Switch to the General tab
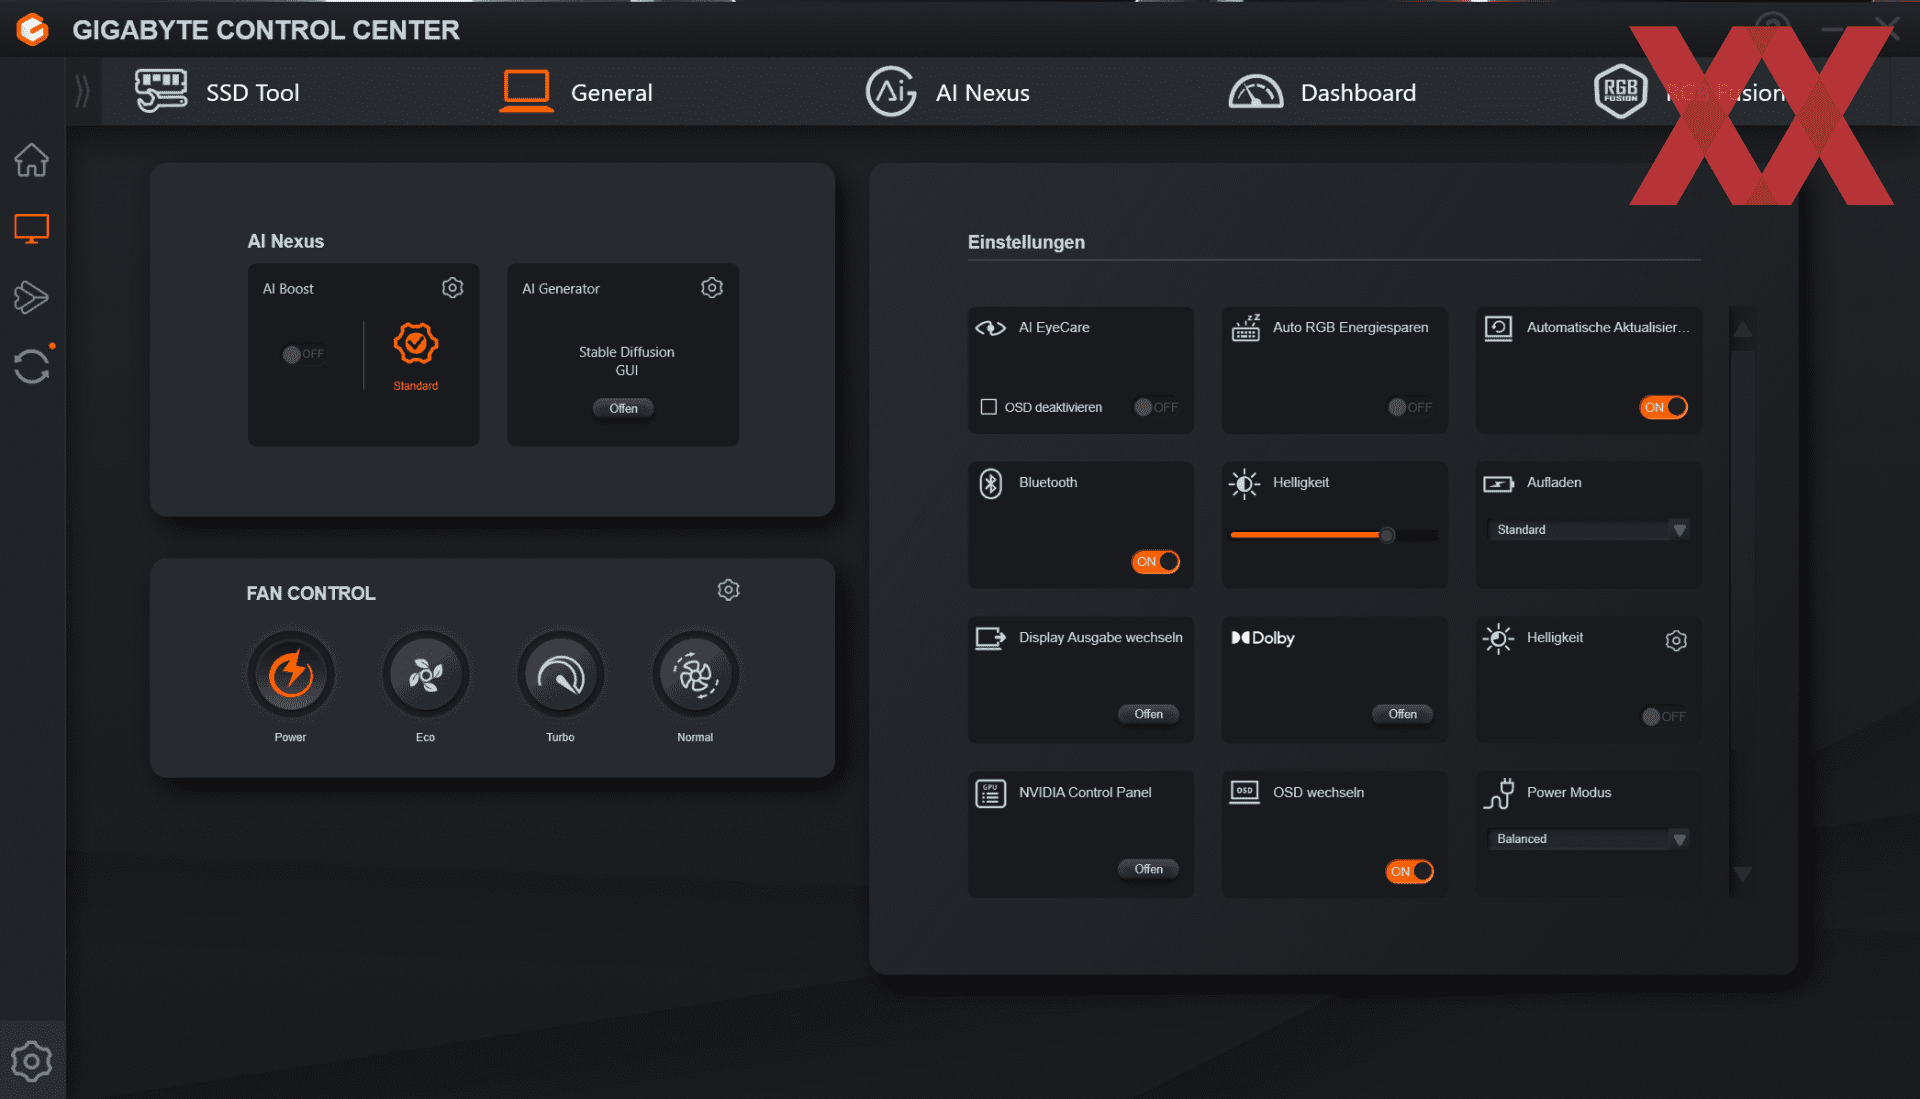 576,92
